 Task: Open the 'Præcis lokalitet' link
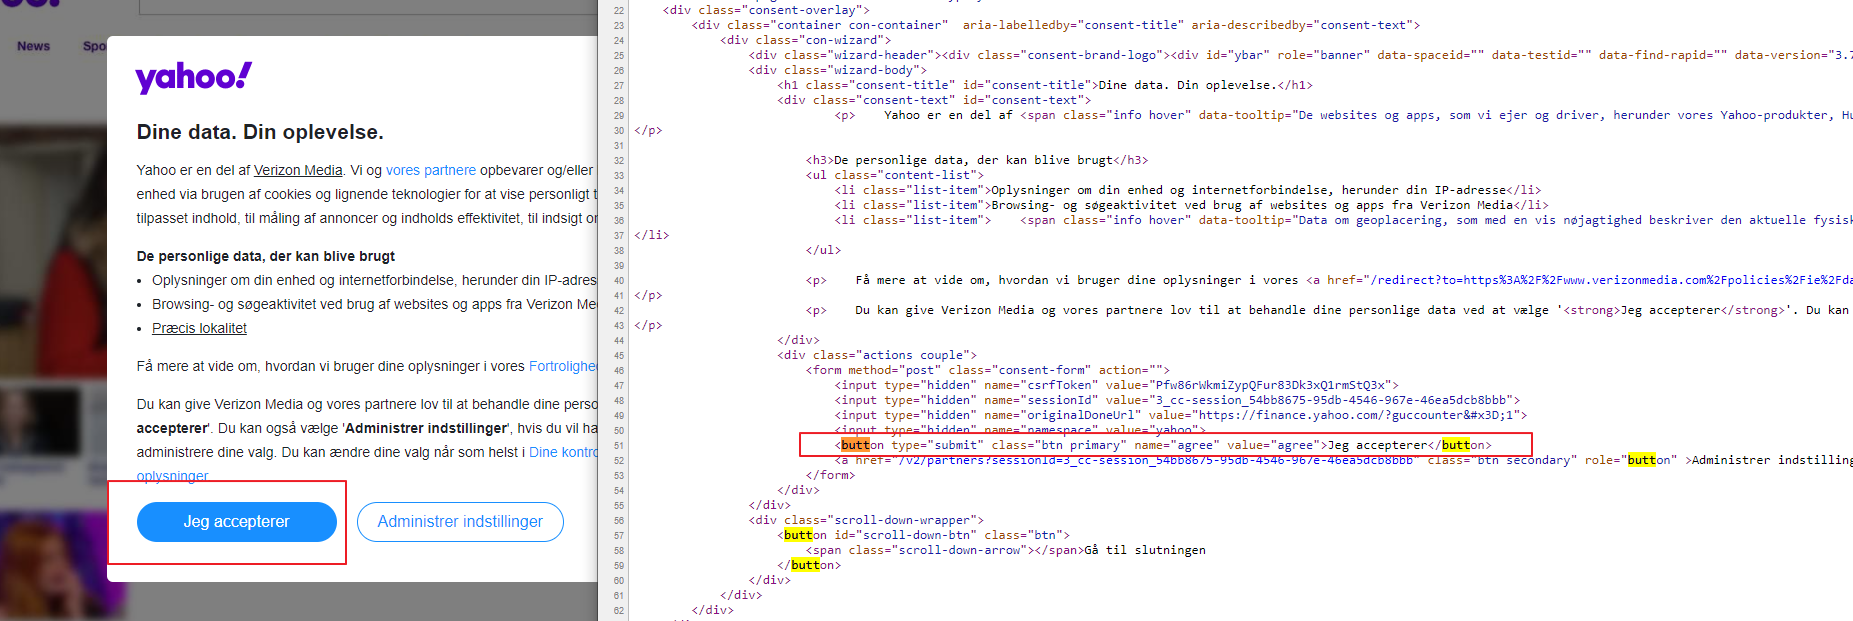pyautogui.click(x=199, y=328)
